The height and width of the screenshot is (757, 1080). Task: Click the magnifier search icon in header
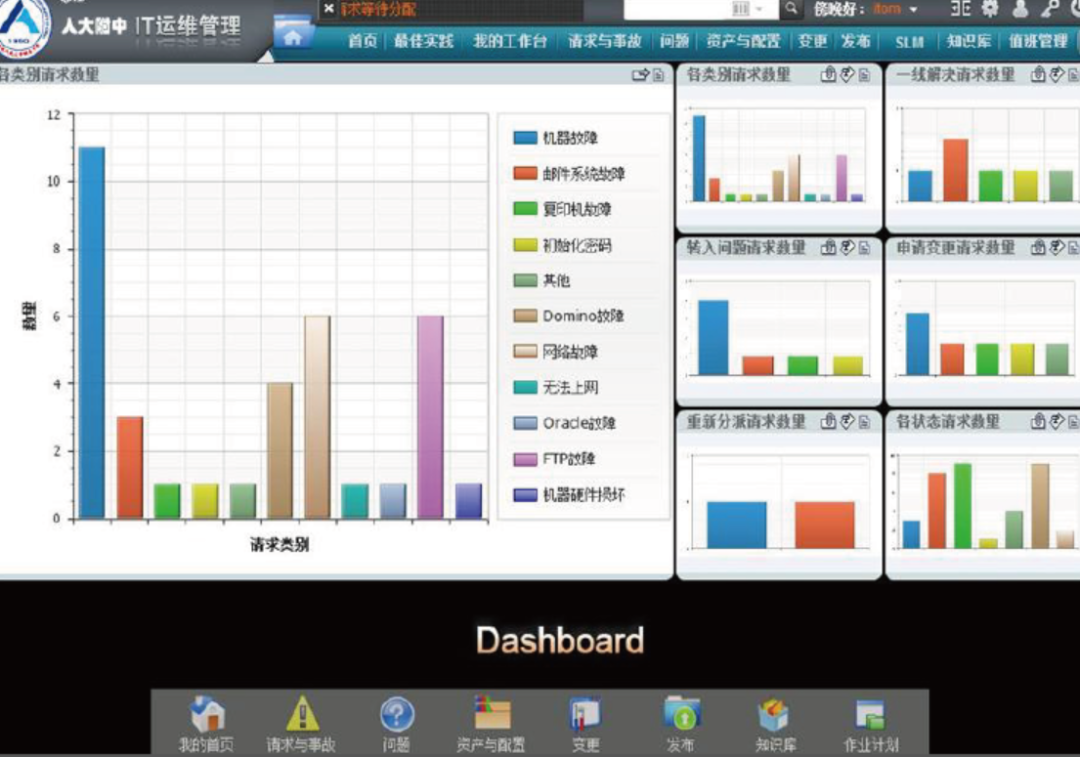point(791,8)
